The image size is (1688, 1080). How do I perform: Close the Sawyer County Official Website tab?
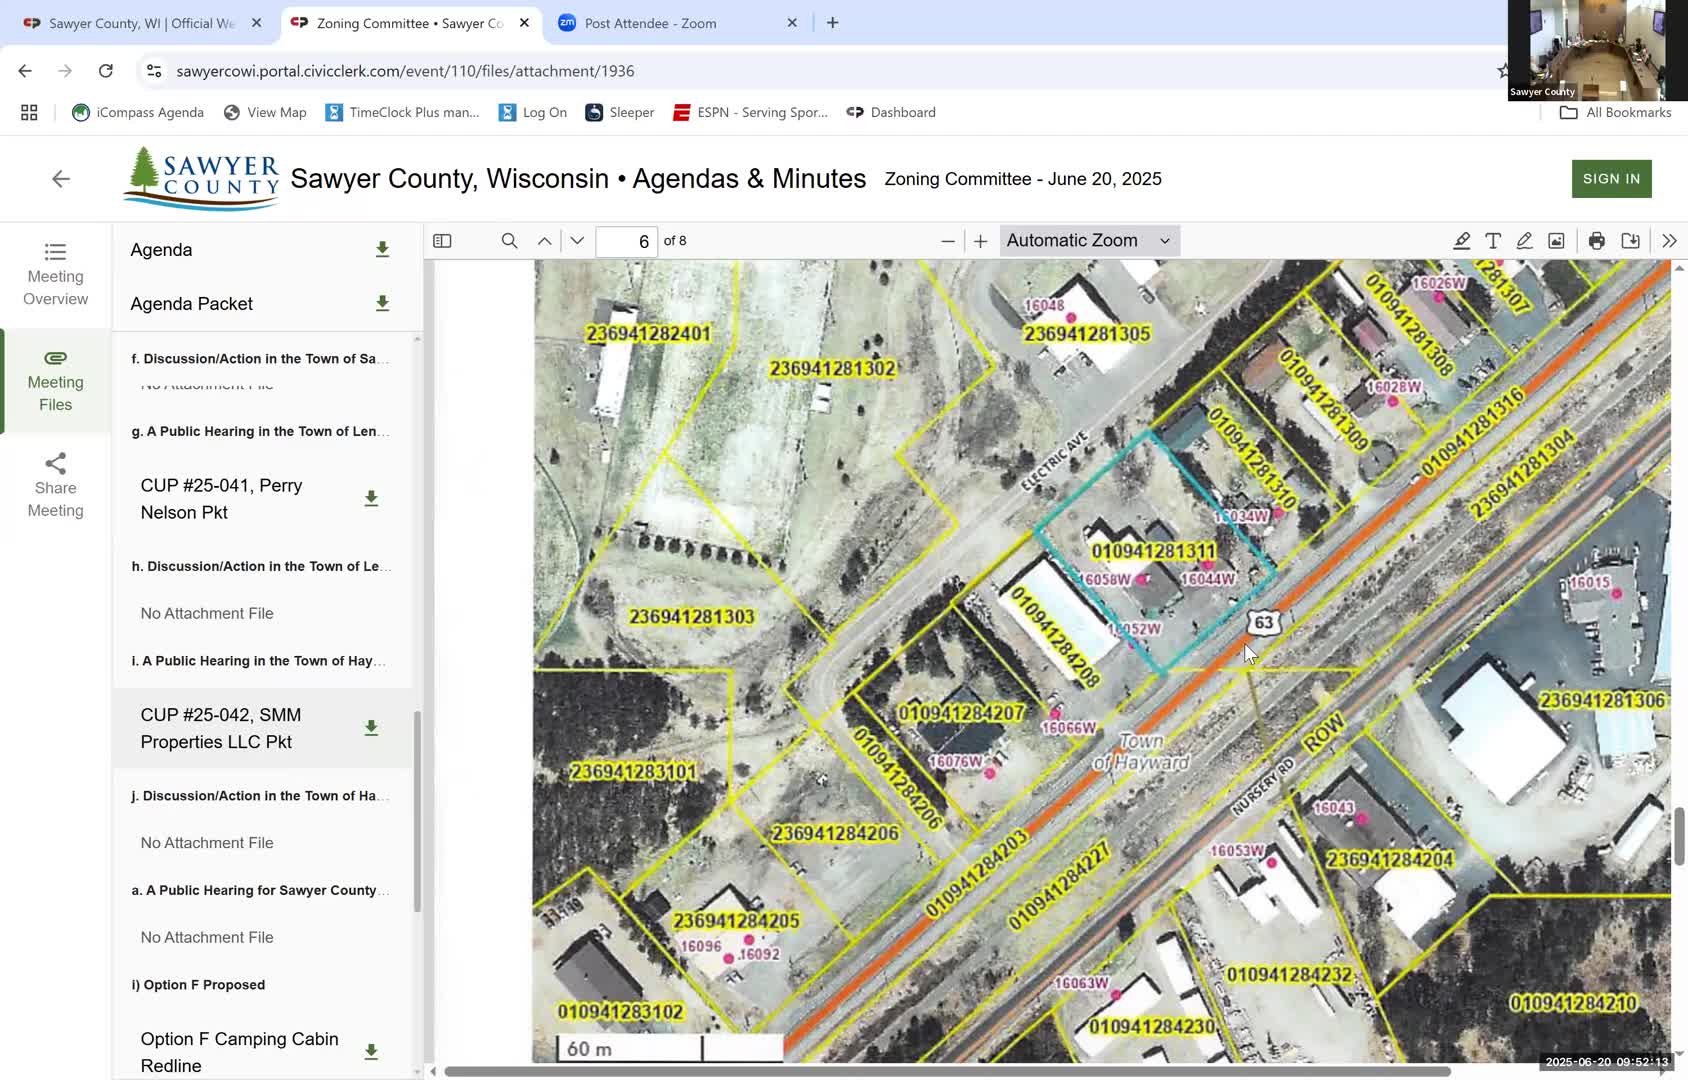tap(256, 23)
